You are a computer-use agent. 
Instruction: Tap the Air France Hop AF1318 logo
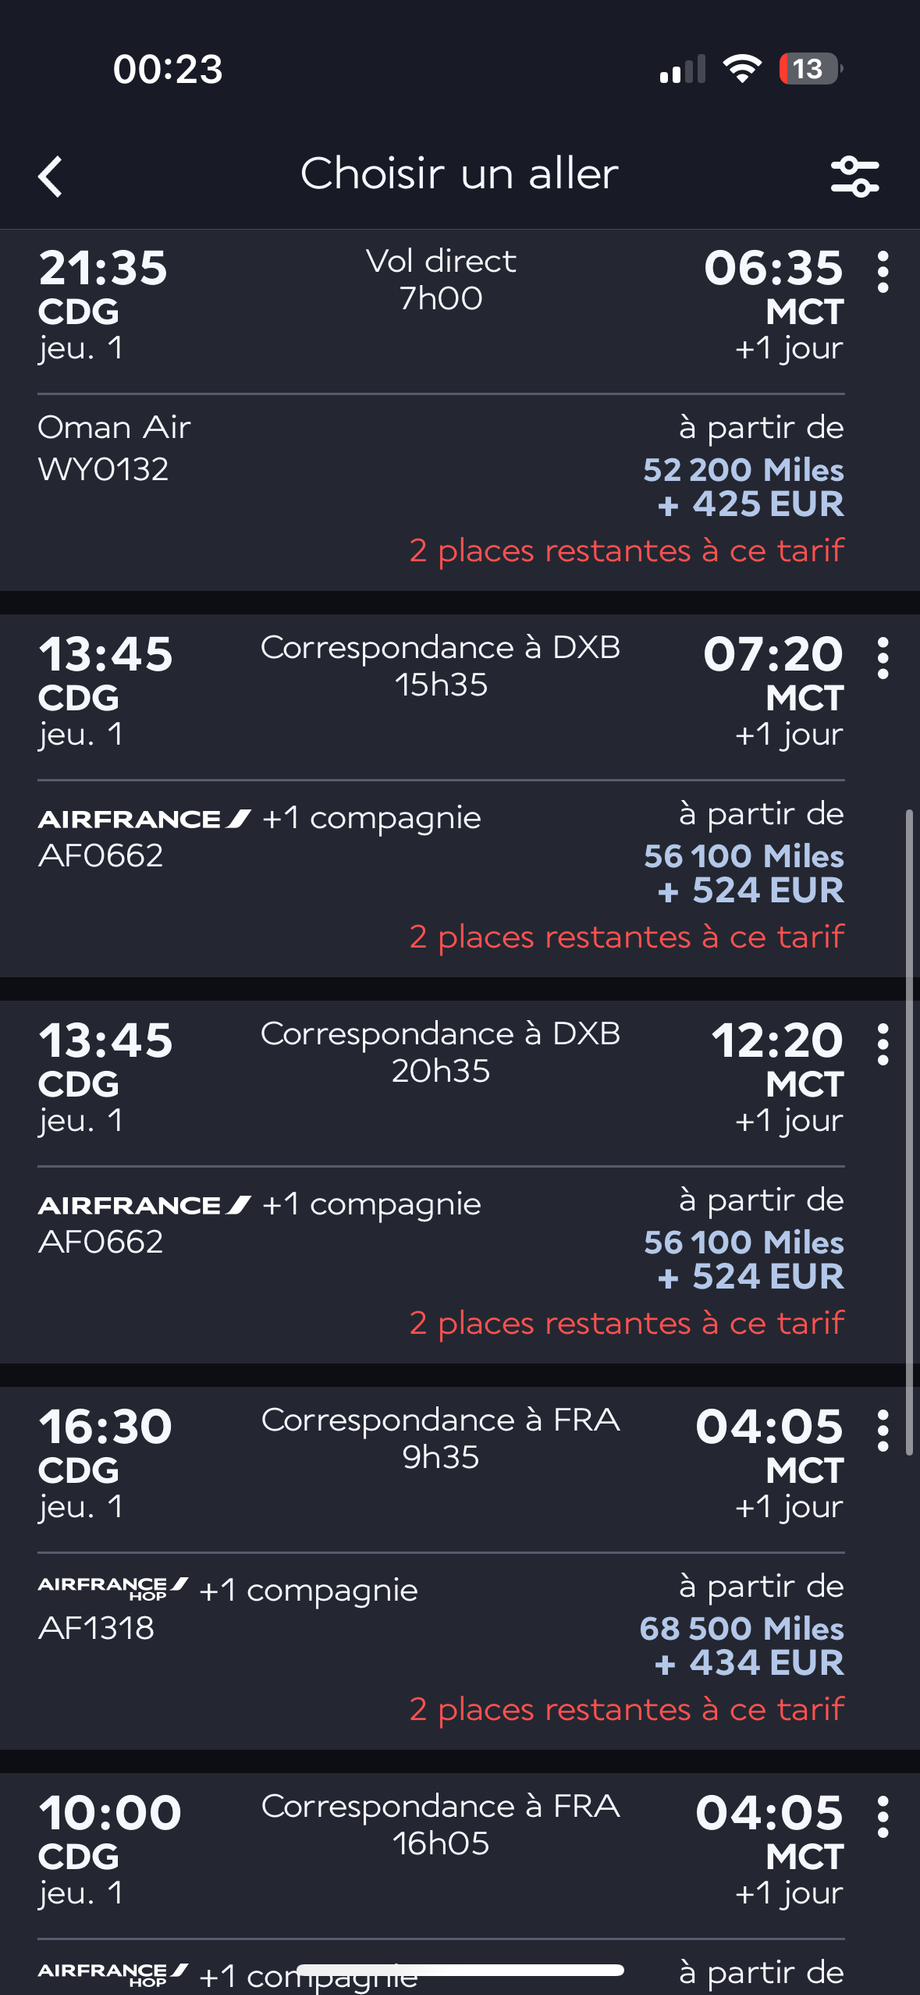pos(113,1587)
